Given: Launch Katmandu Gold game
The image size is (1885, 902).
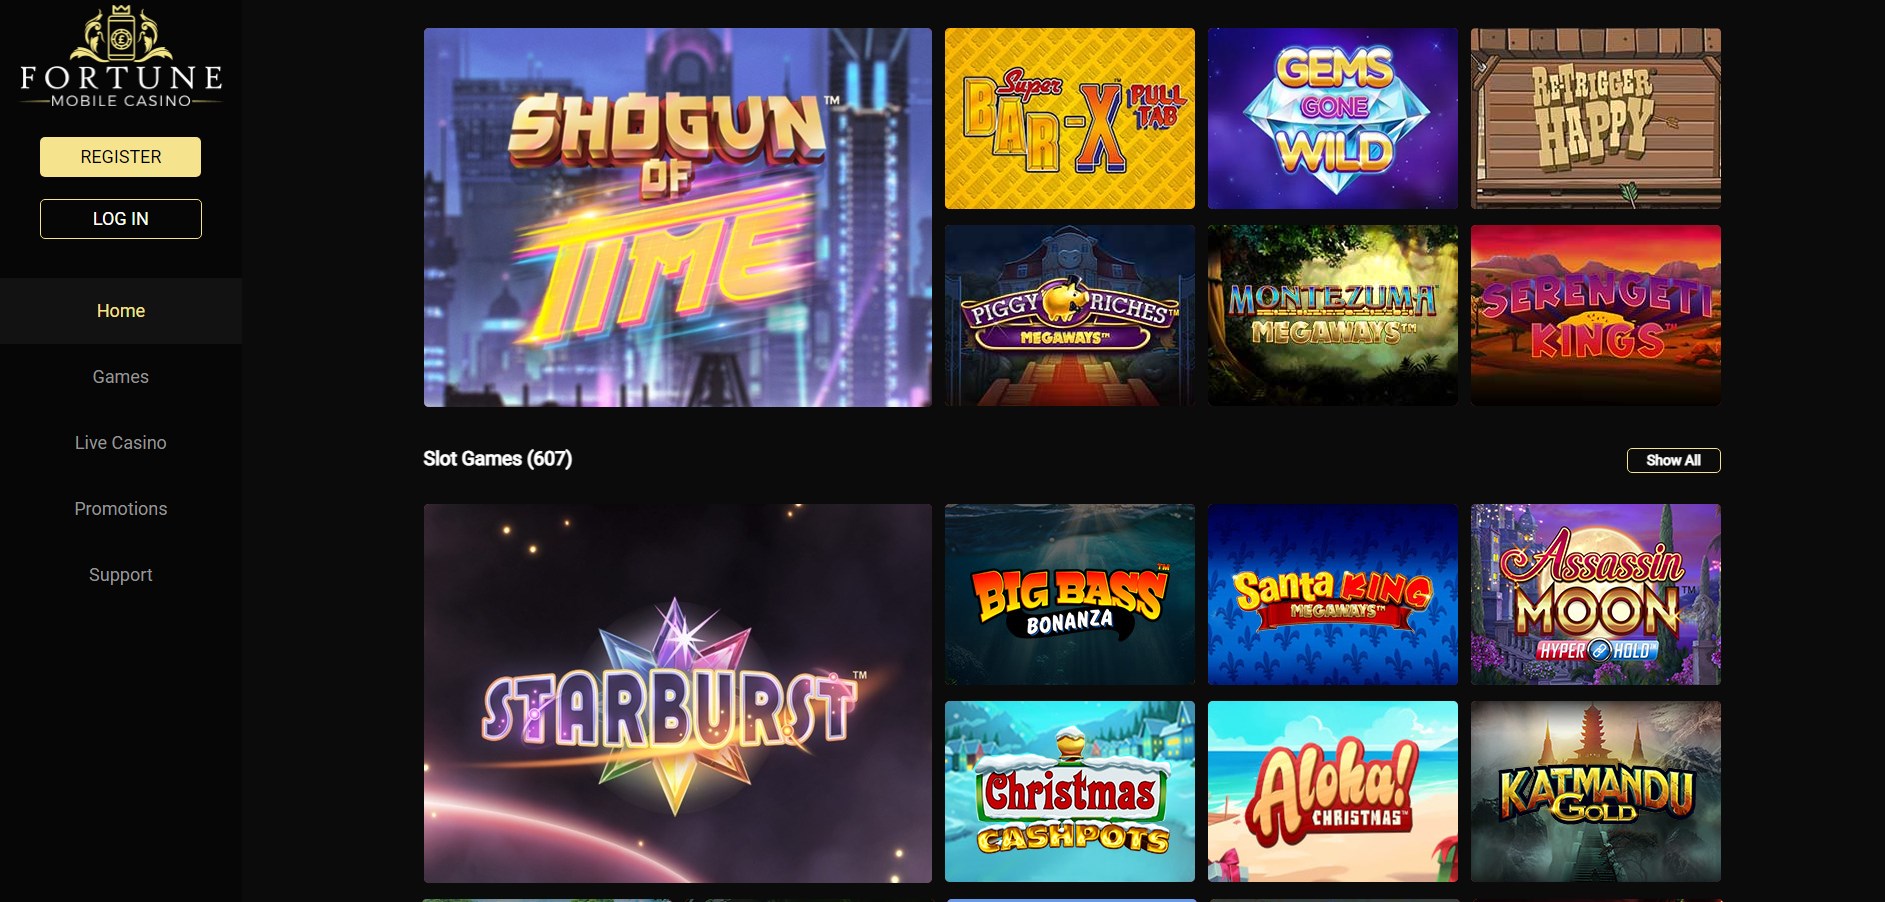Looking at the screenshot, I should 1595,791.
